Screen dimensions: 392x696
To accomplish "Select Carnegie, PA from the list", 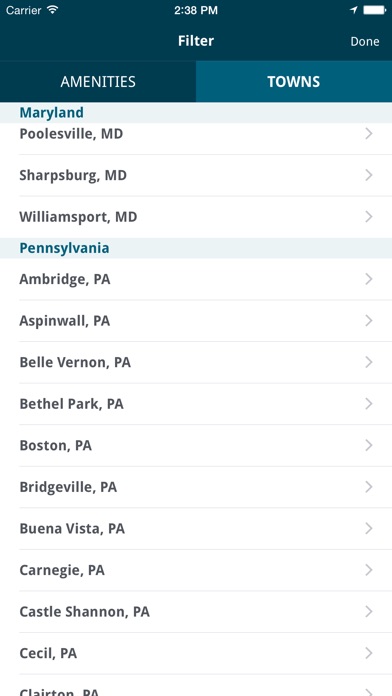I will point(196,570).
